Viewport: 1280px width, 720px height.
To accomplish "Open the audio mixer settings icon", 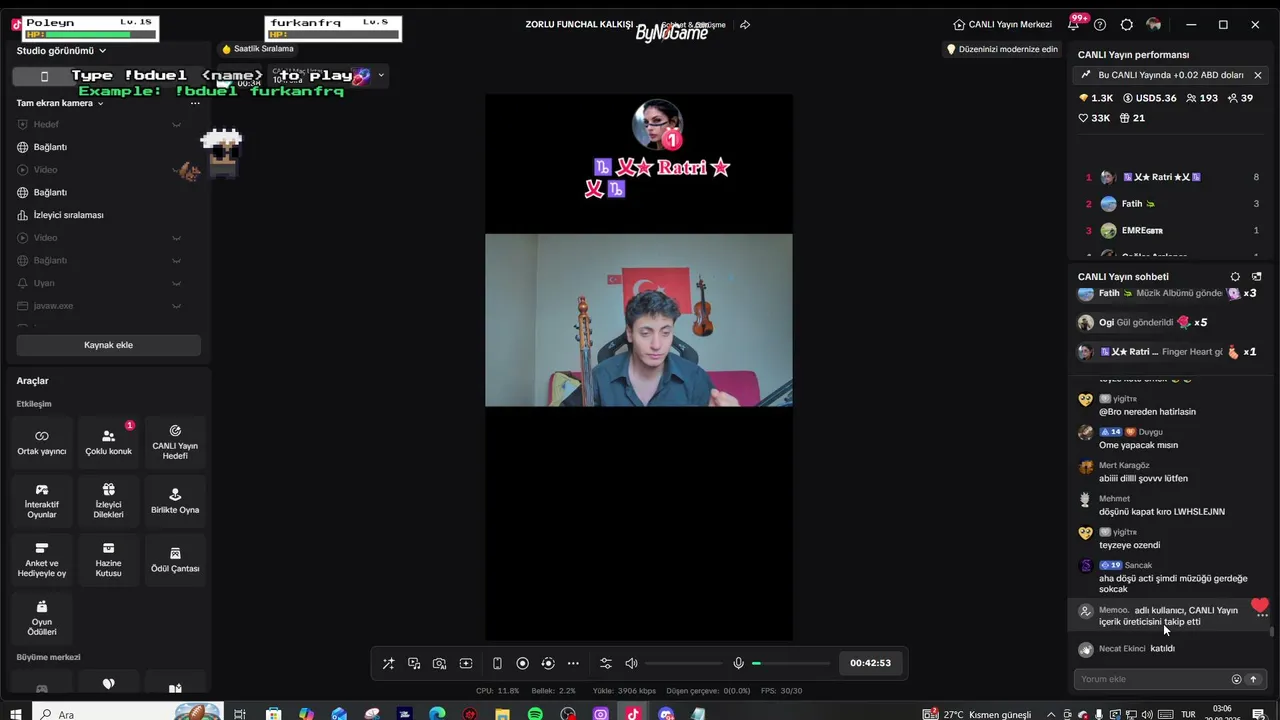I will point(606,663).
